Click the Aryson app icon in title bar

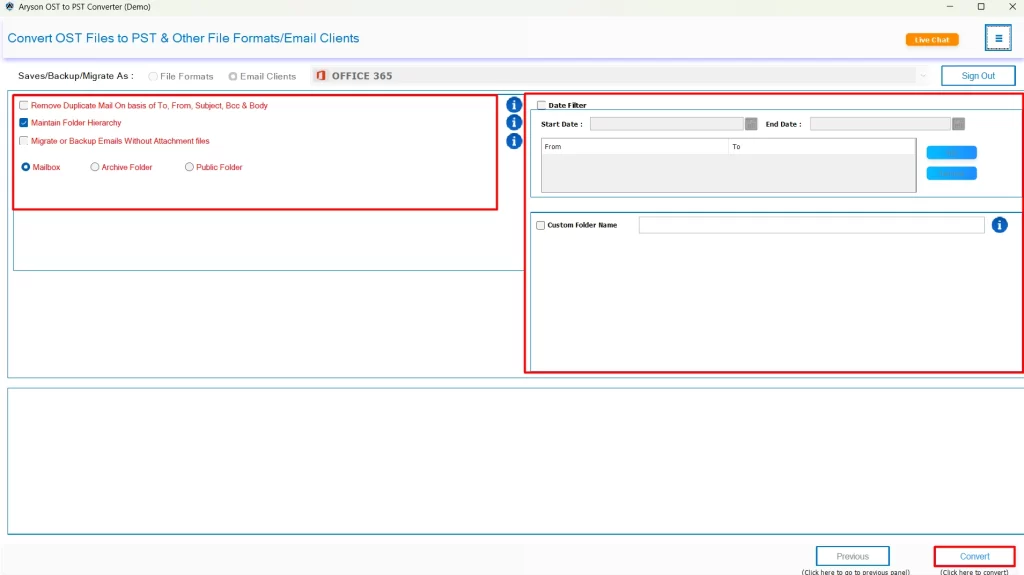pyautogui.click(x=9, y=7)
